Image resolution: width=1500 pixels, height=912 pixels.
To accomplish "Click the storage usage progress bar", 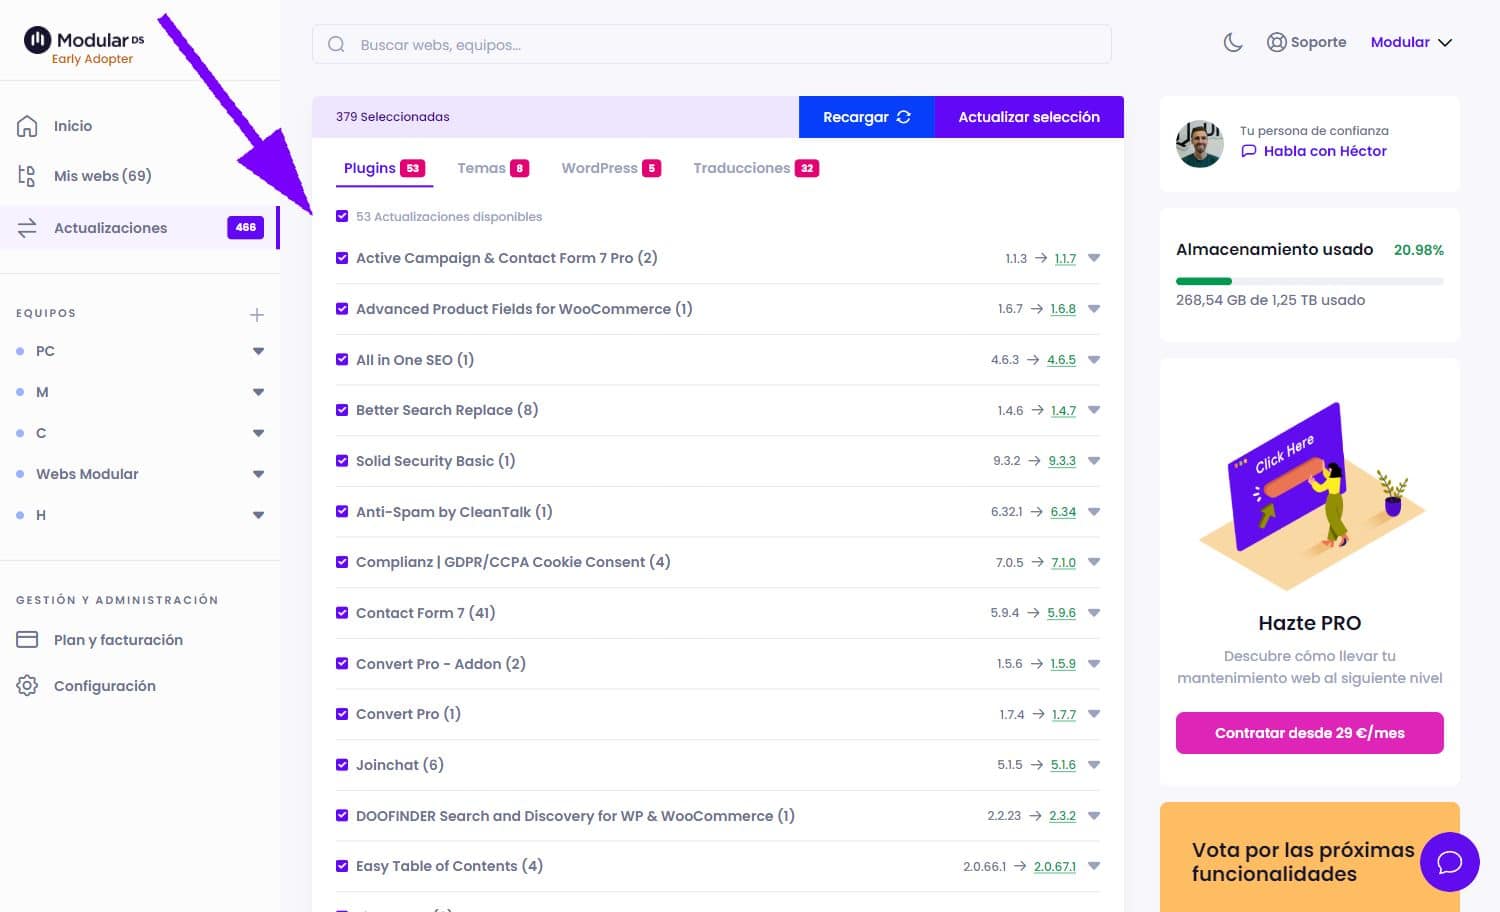I will tap(1310, 281).
